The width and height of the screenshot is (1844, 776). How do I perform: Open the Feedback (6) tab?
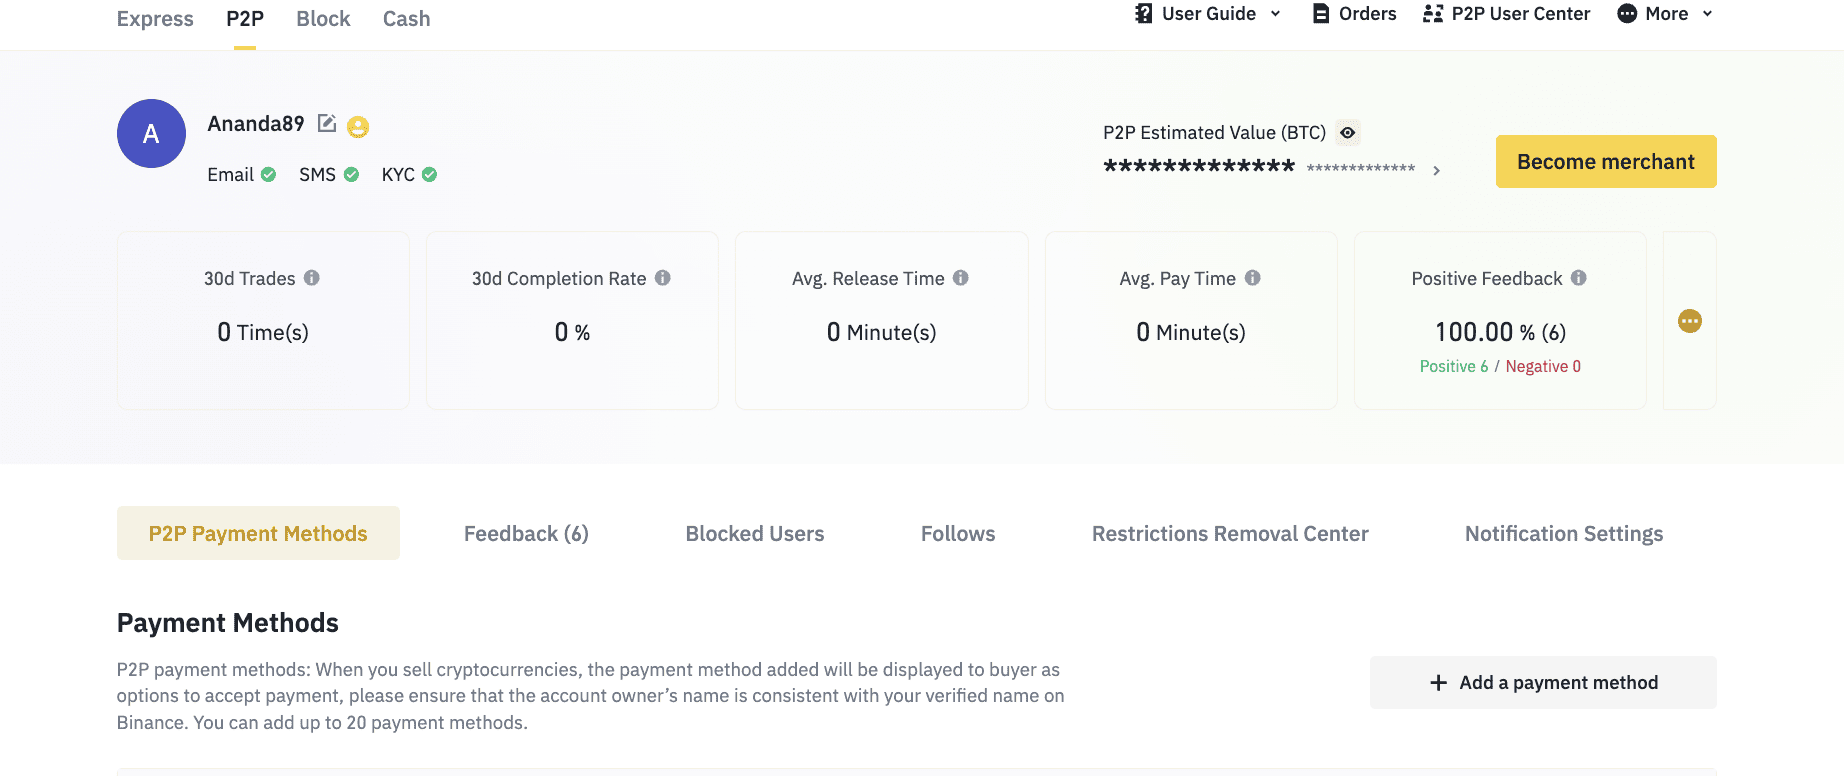[x=526, y=534]
